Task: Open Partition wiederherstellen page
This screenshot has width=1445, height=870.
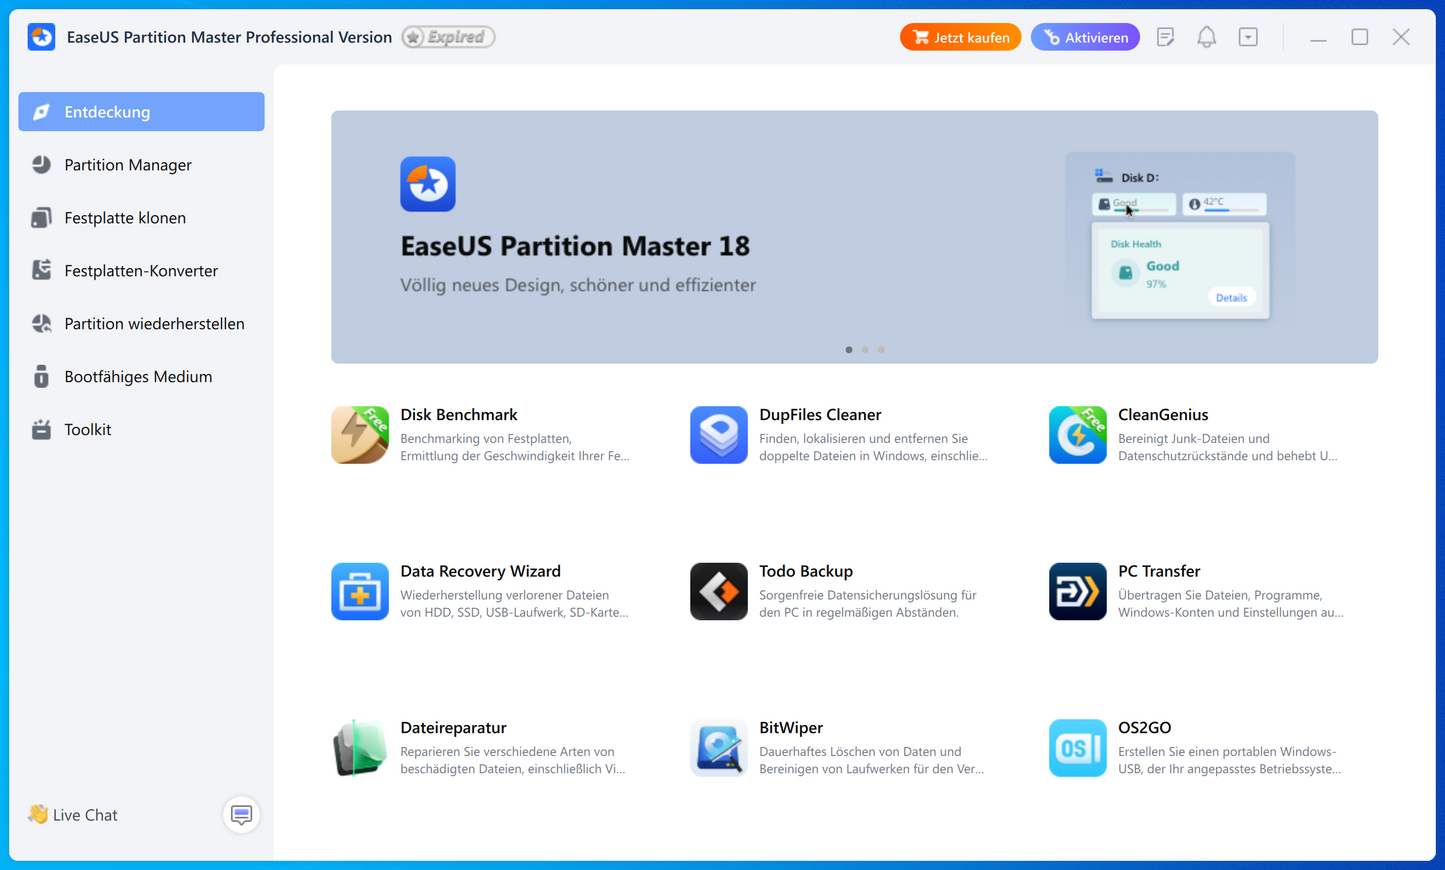Action: click(x=141, y=324)
